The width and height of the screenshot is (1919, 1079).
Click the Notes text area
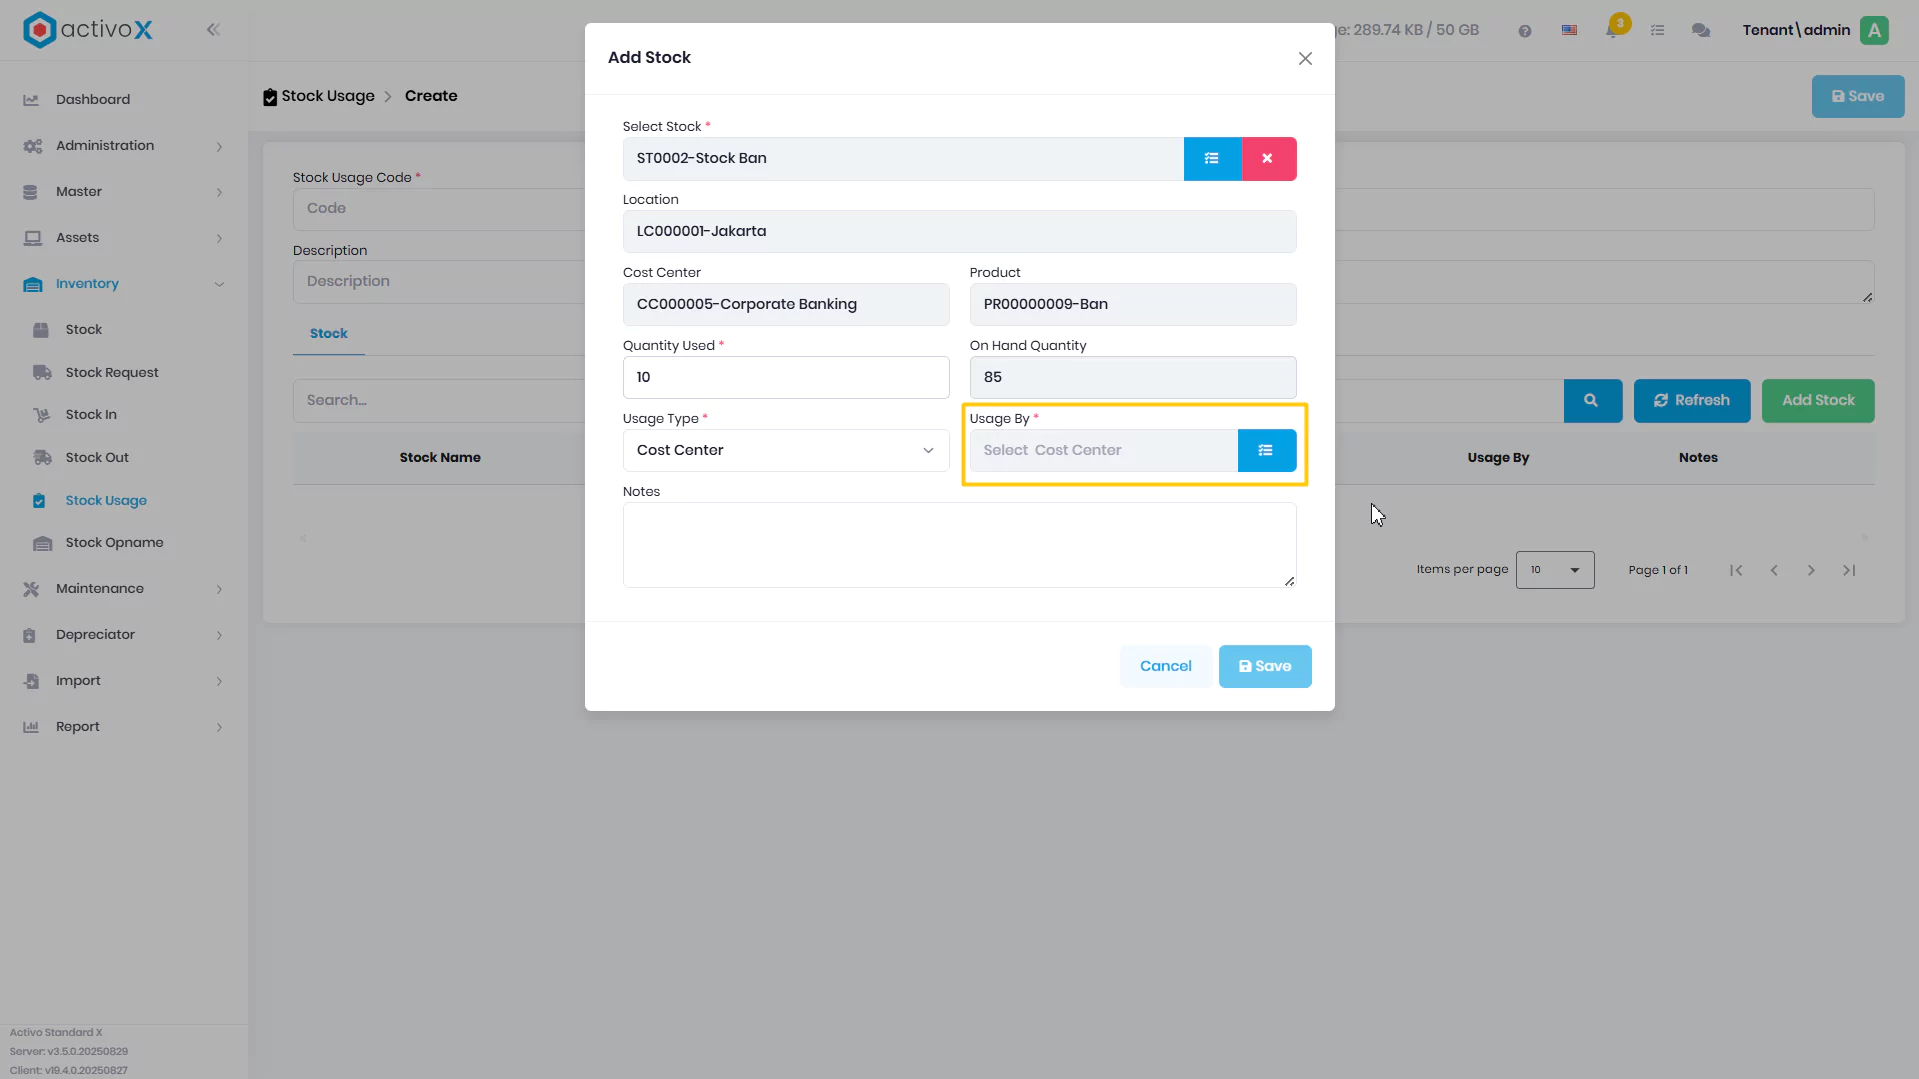click(959, 545)
